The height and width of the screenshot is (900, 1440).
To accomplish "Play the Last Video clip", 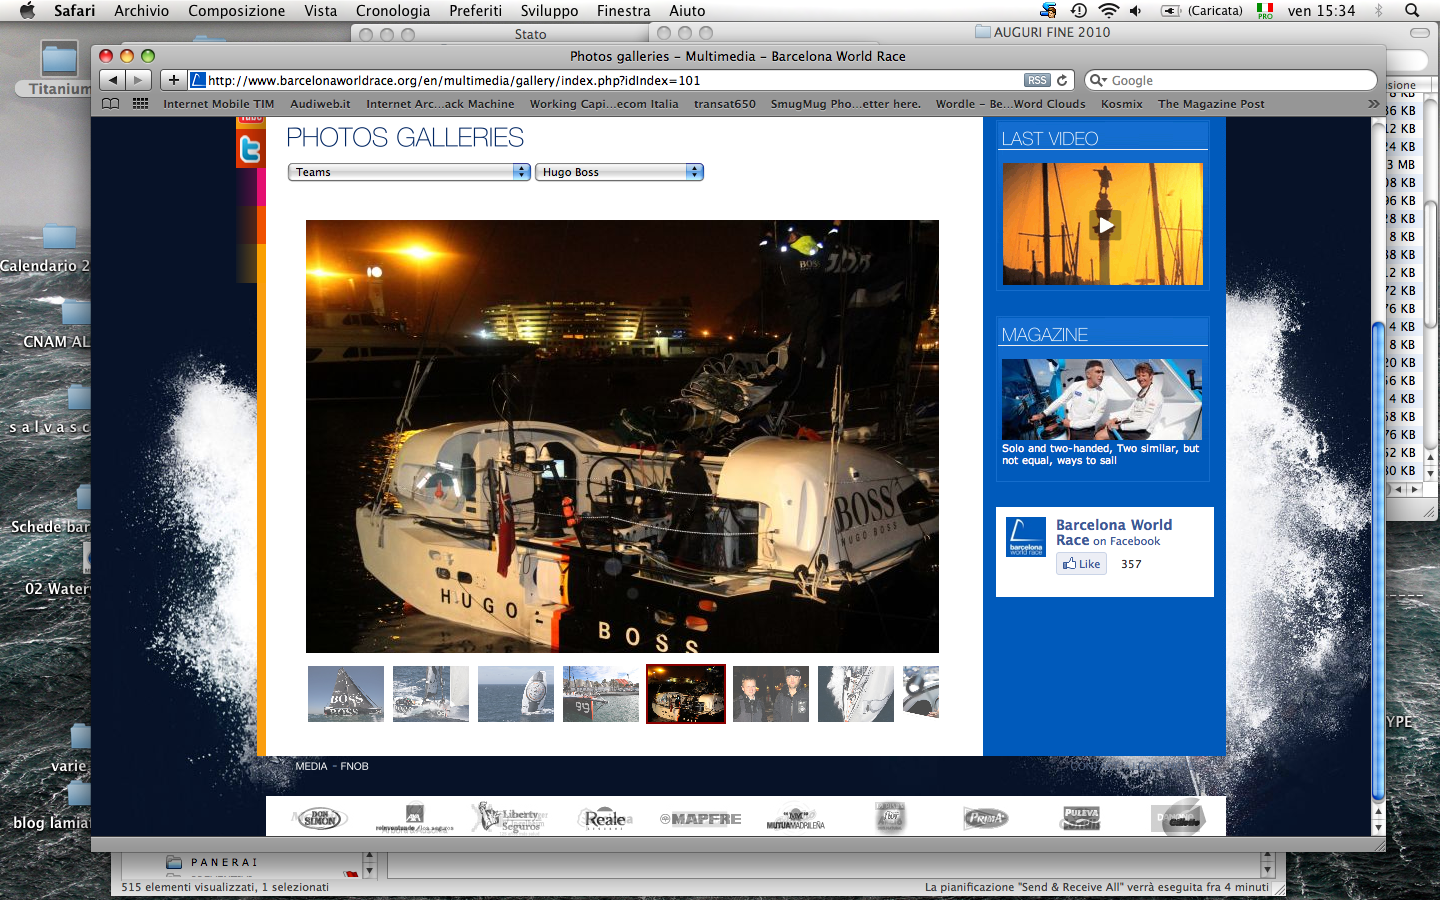I will 1104,225.
